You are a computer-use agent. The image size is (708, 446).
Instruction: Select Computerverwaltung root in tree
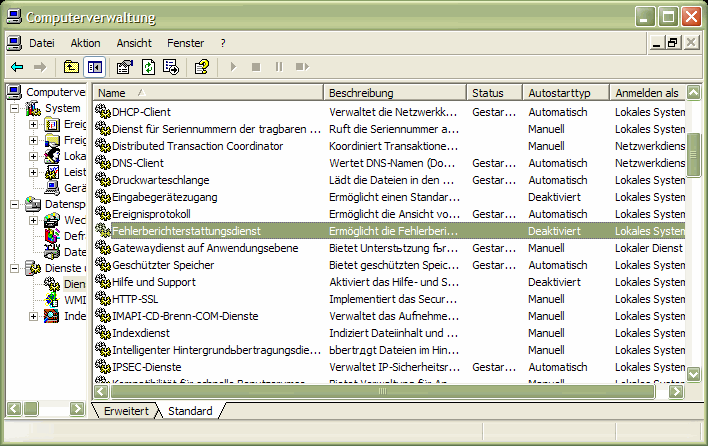click(46, 92)
